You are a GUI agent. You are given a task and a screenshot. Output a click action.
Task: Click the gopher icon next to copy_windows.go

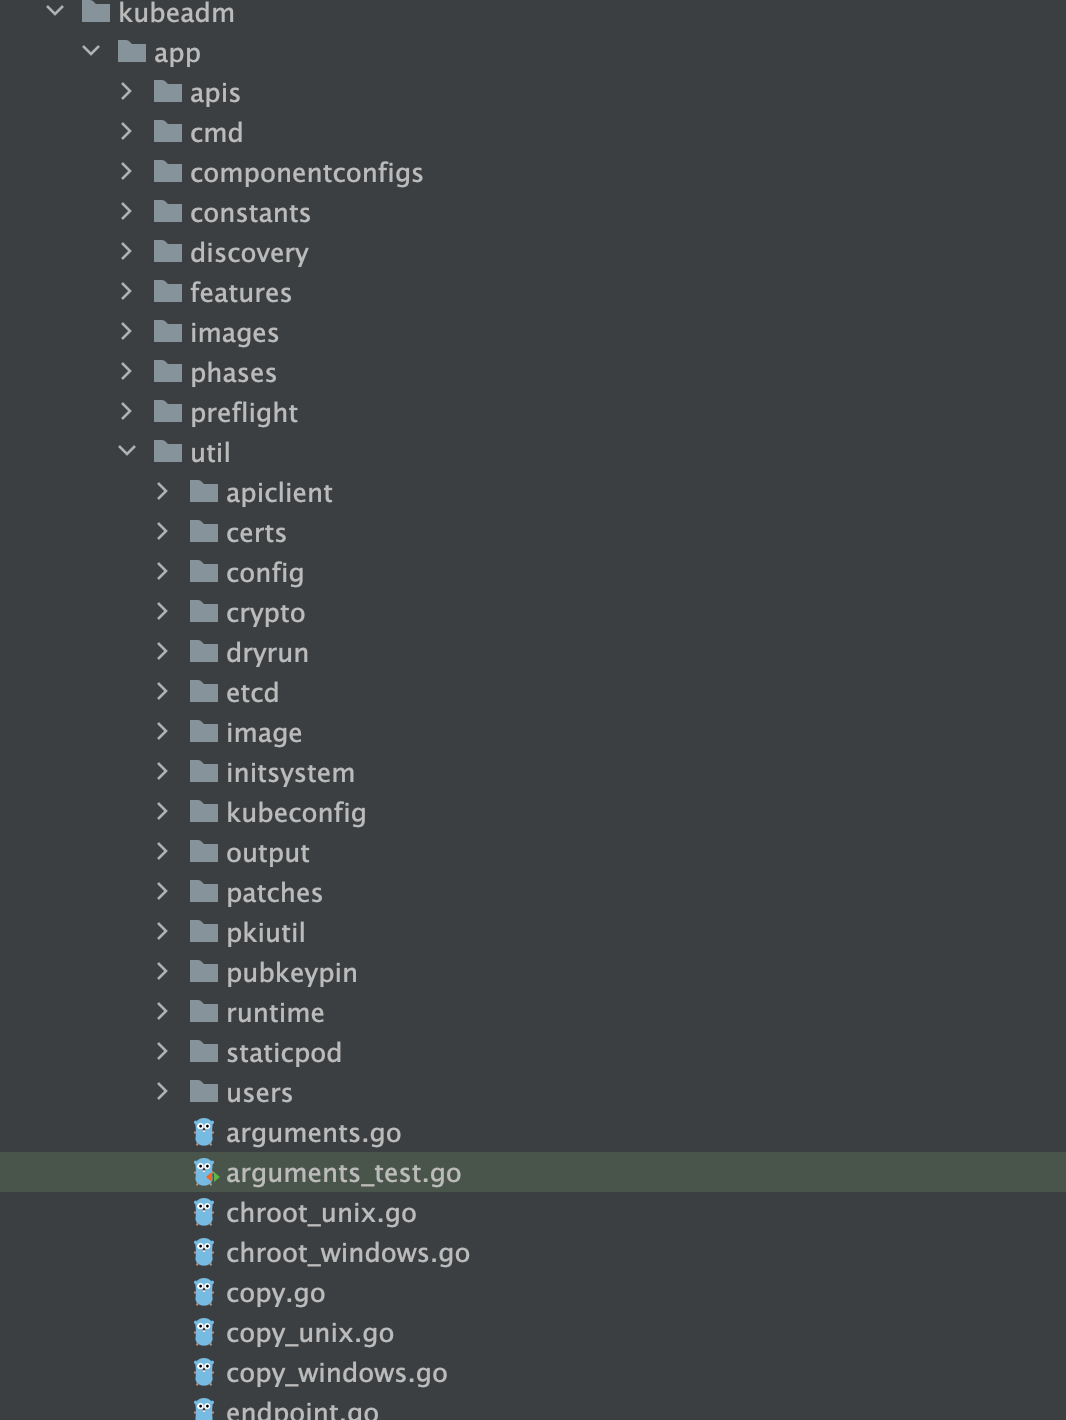pyautogui.click(x=204, y=1372)
